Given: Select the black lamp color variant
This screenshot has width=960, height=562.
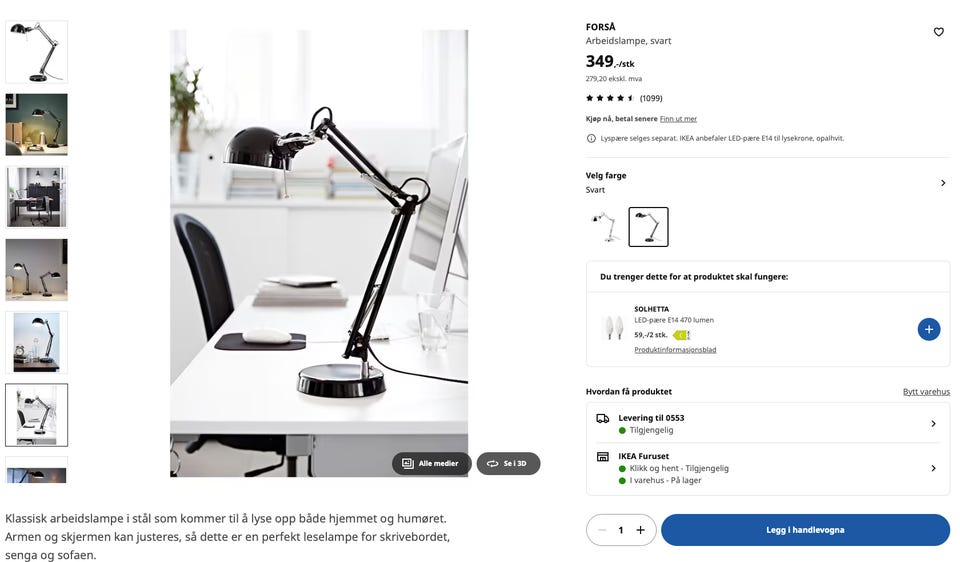Looking at the screenshot, I should click(x=648, y=227).
